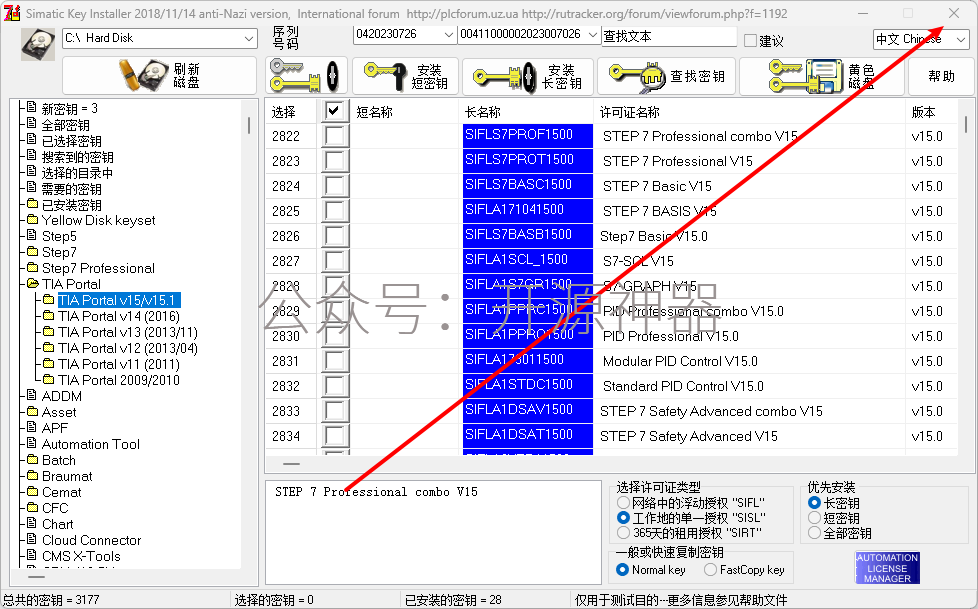Click Install short key button
Screen dimensions: 978x609
[x=405, y=76]
